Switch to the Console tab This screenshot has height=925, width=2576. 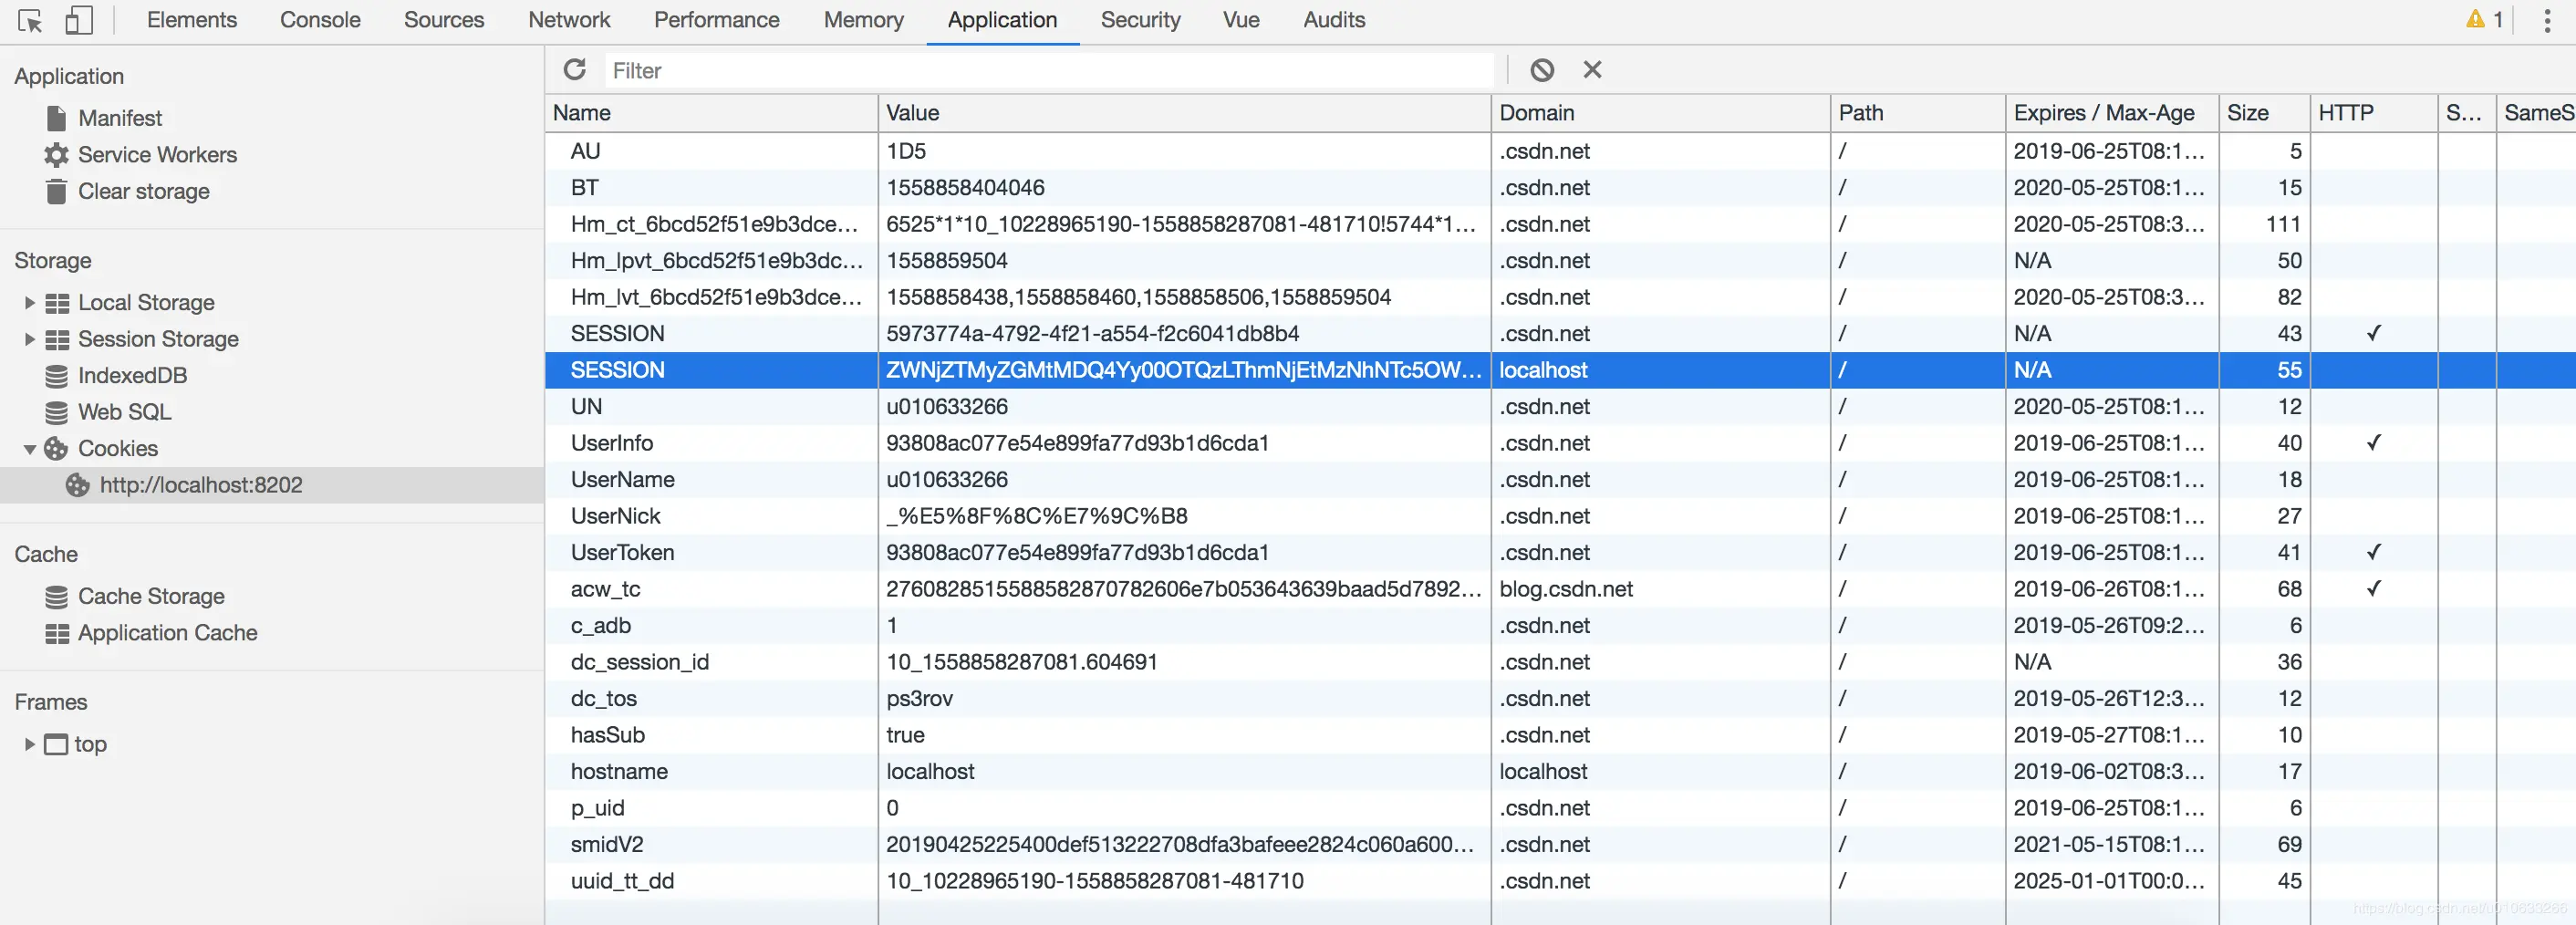point(320,20)
